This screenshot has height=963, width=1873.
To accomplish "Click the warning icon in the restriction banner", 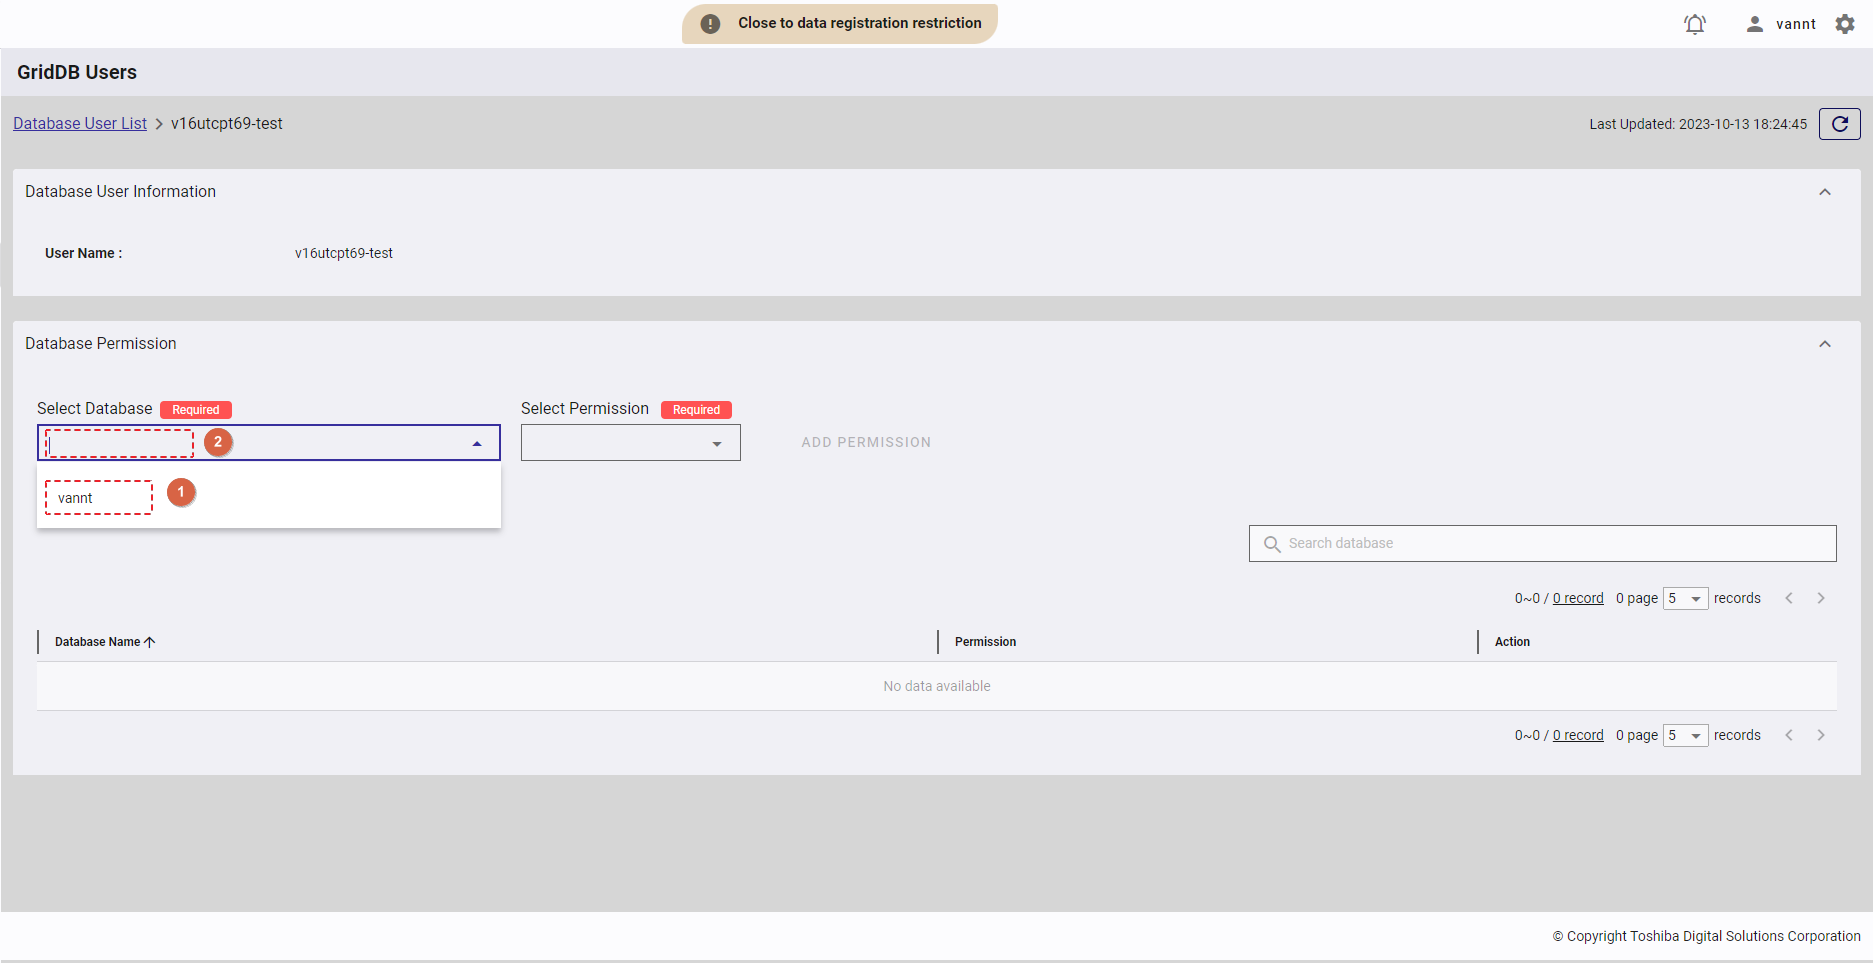I will [x=710, y=24].
